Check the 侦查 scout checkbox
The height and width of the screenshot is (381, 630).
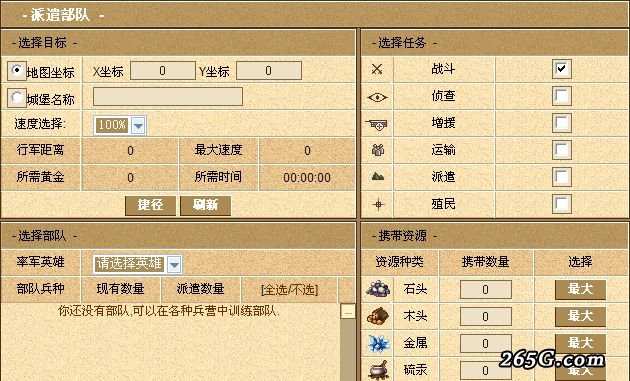[561, 96]
